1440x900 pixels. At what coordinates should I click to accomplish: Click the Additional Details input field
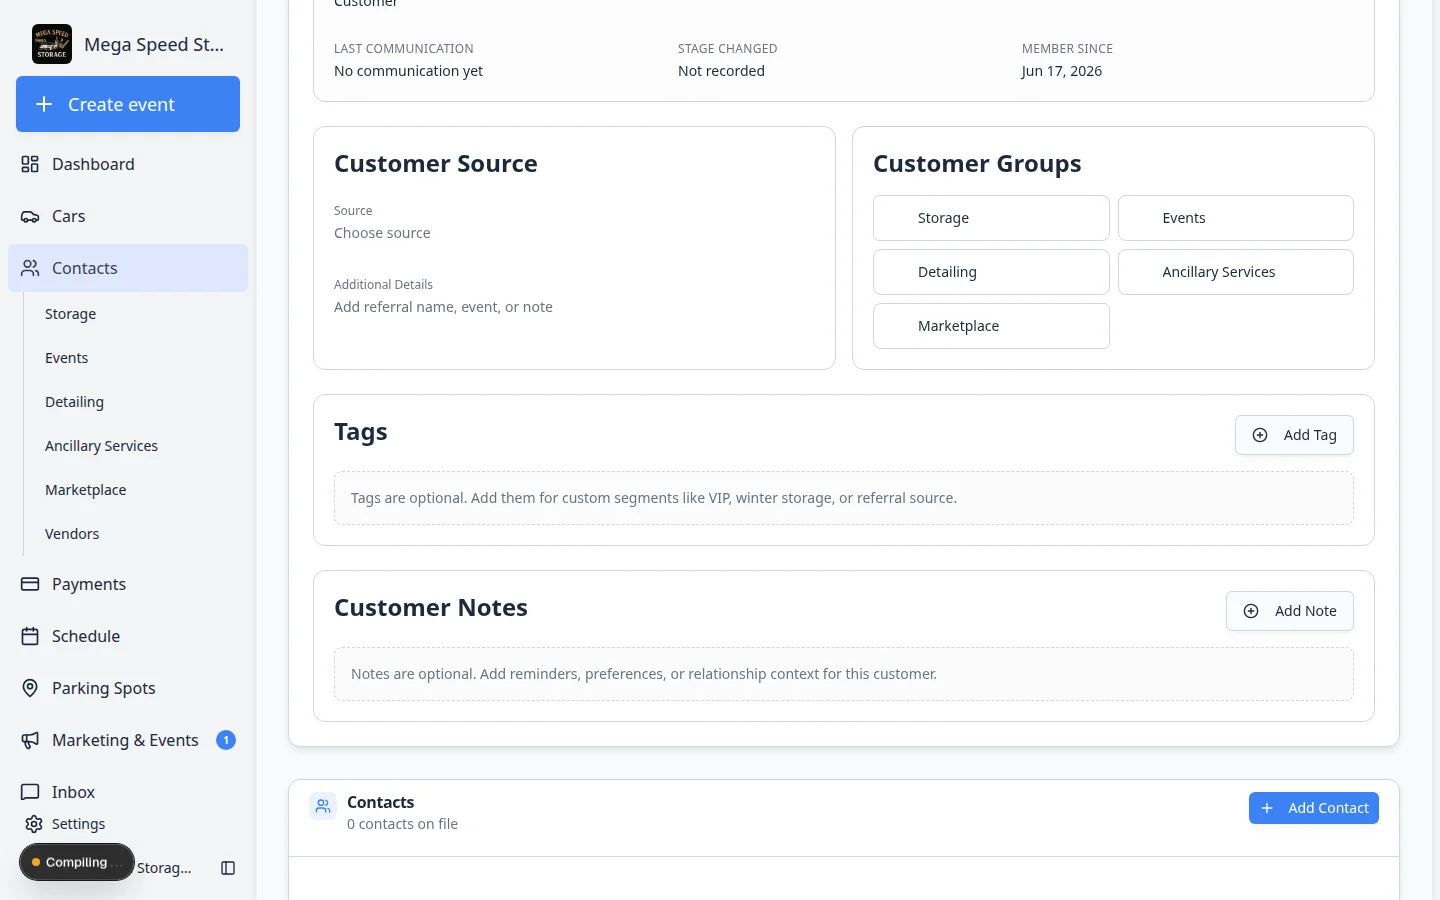point(574,307)
